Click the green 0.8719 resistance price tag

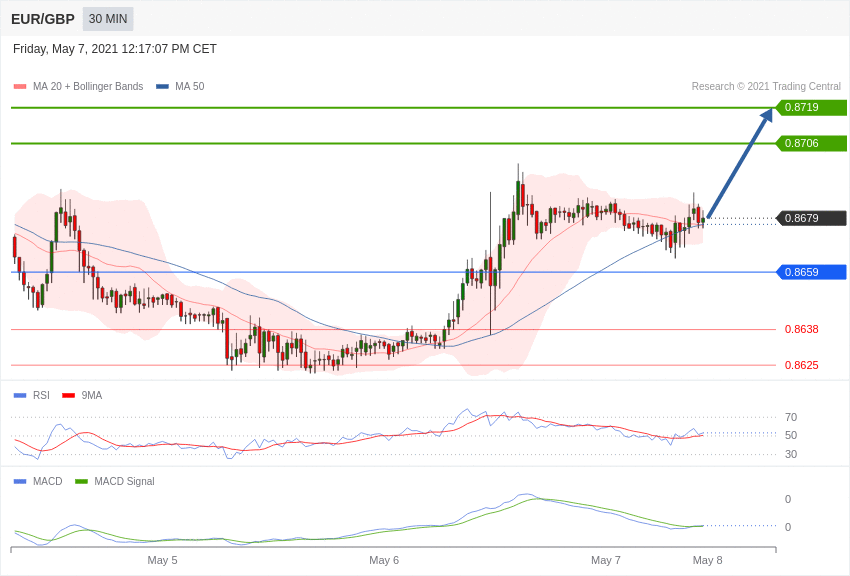(x=812, y=107)
